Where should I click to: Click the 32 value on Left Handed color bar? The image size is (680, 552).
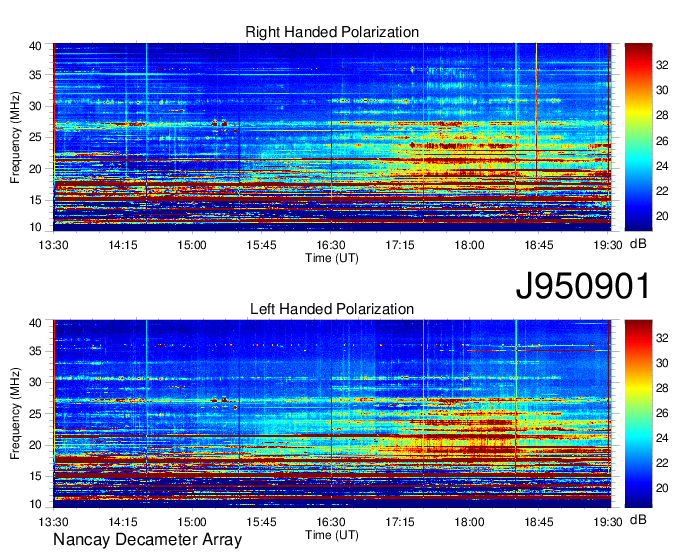pos(662,338)
